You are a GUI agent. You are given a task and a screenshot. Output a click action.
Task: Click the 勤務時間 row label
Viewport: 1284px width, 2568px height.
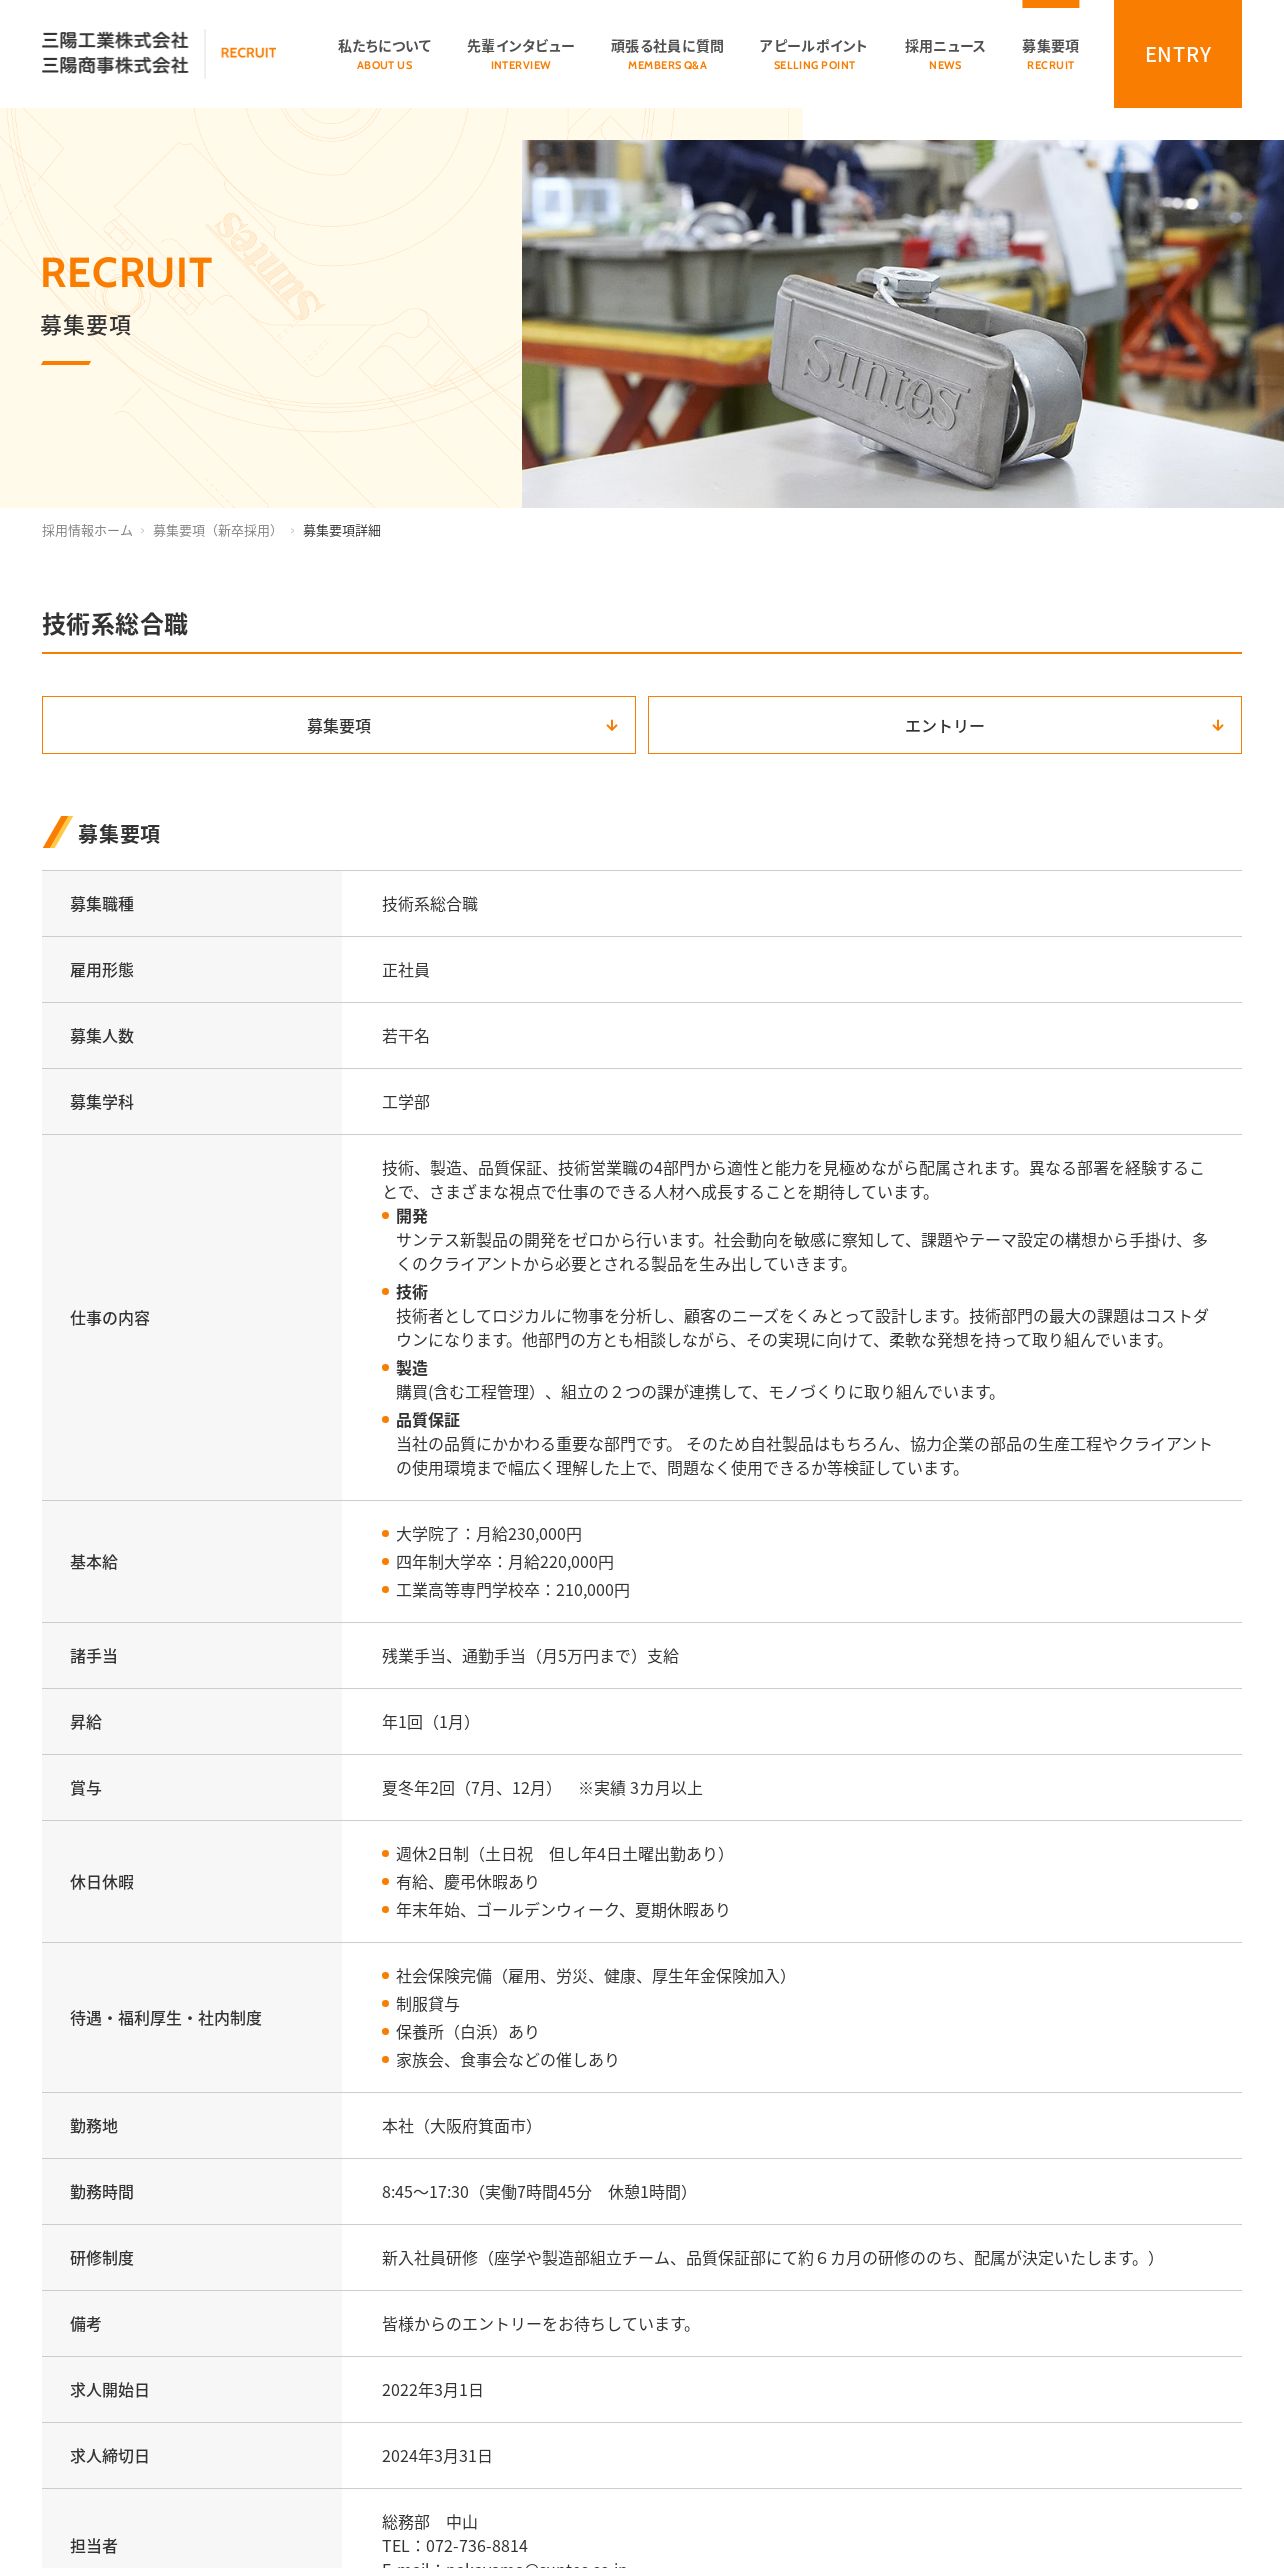(102, 2192)
